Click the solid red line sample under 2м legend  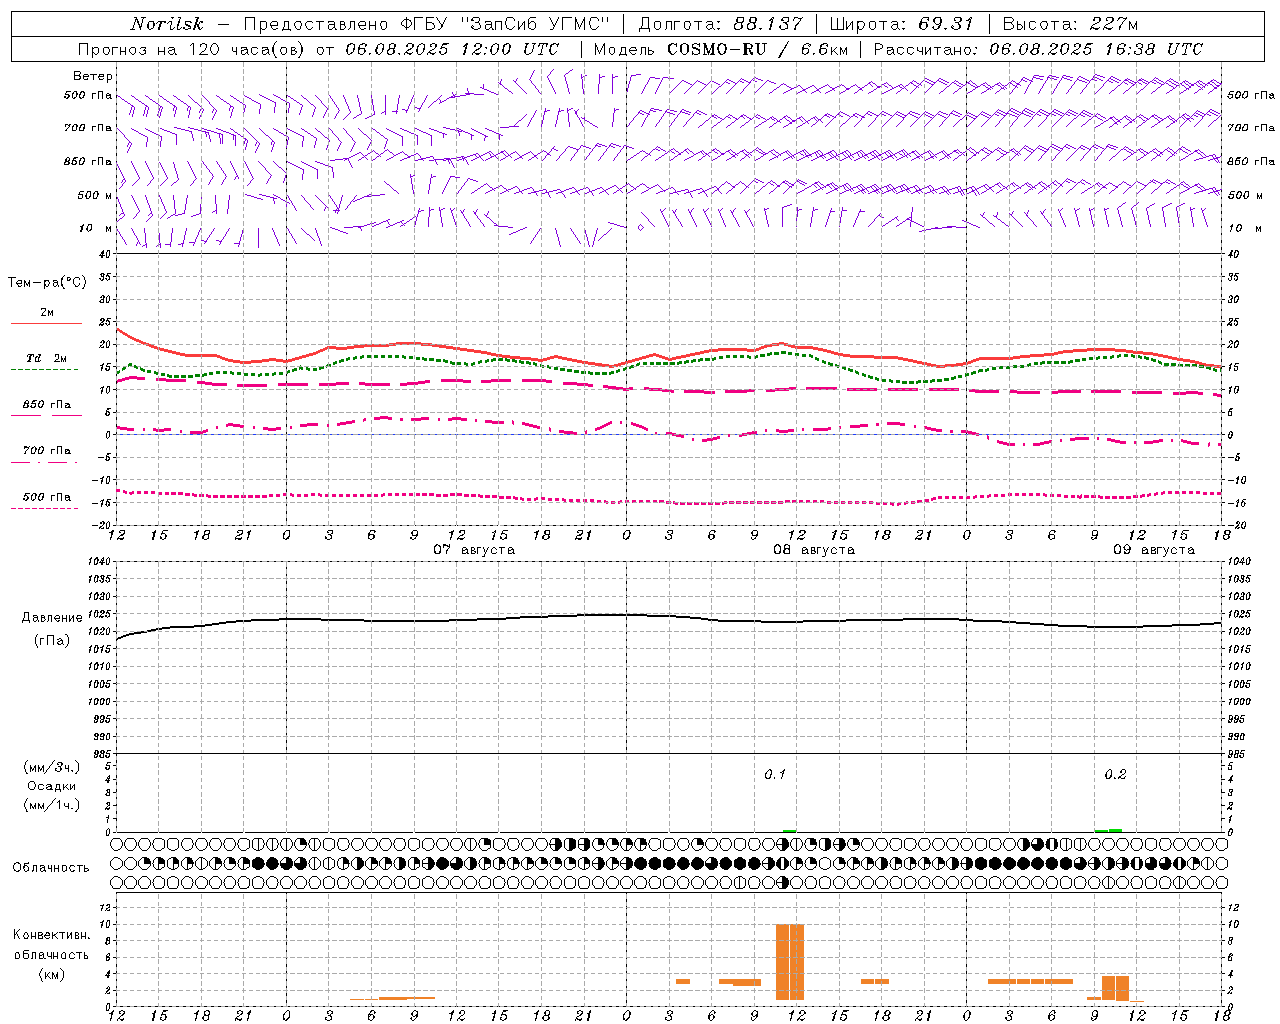tap(46, 324)
